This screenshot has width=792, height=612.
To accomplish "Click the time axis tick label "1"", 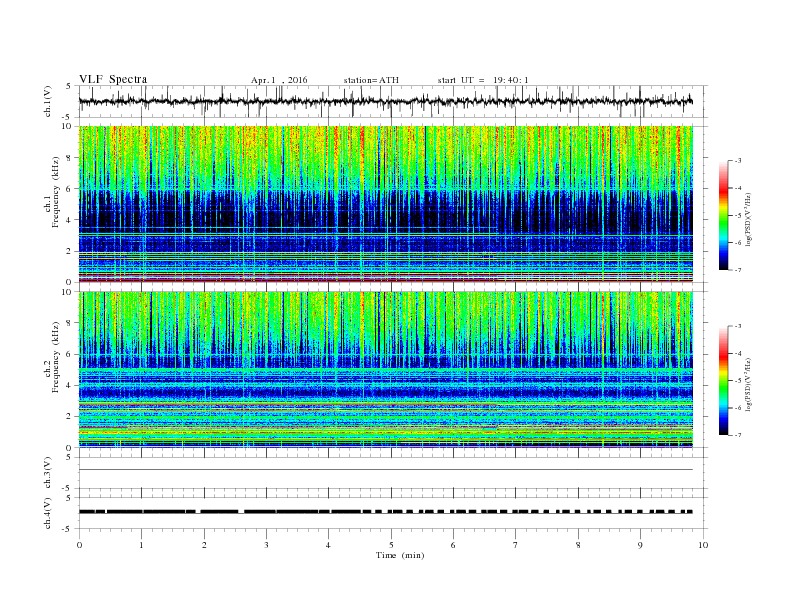I will click(142, 545).
